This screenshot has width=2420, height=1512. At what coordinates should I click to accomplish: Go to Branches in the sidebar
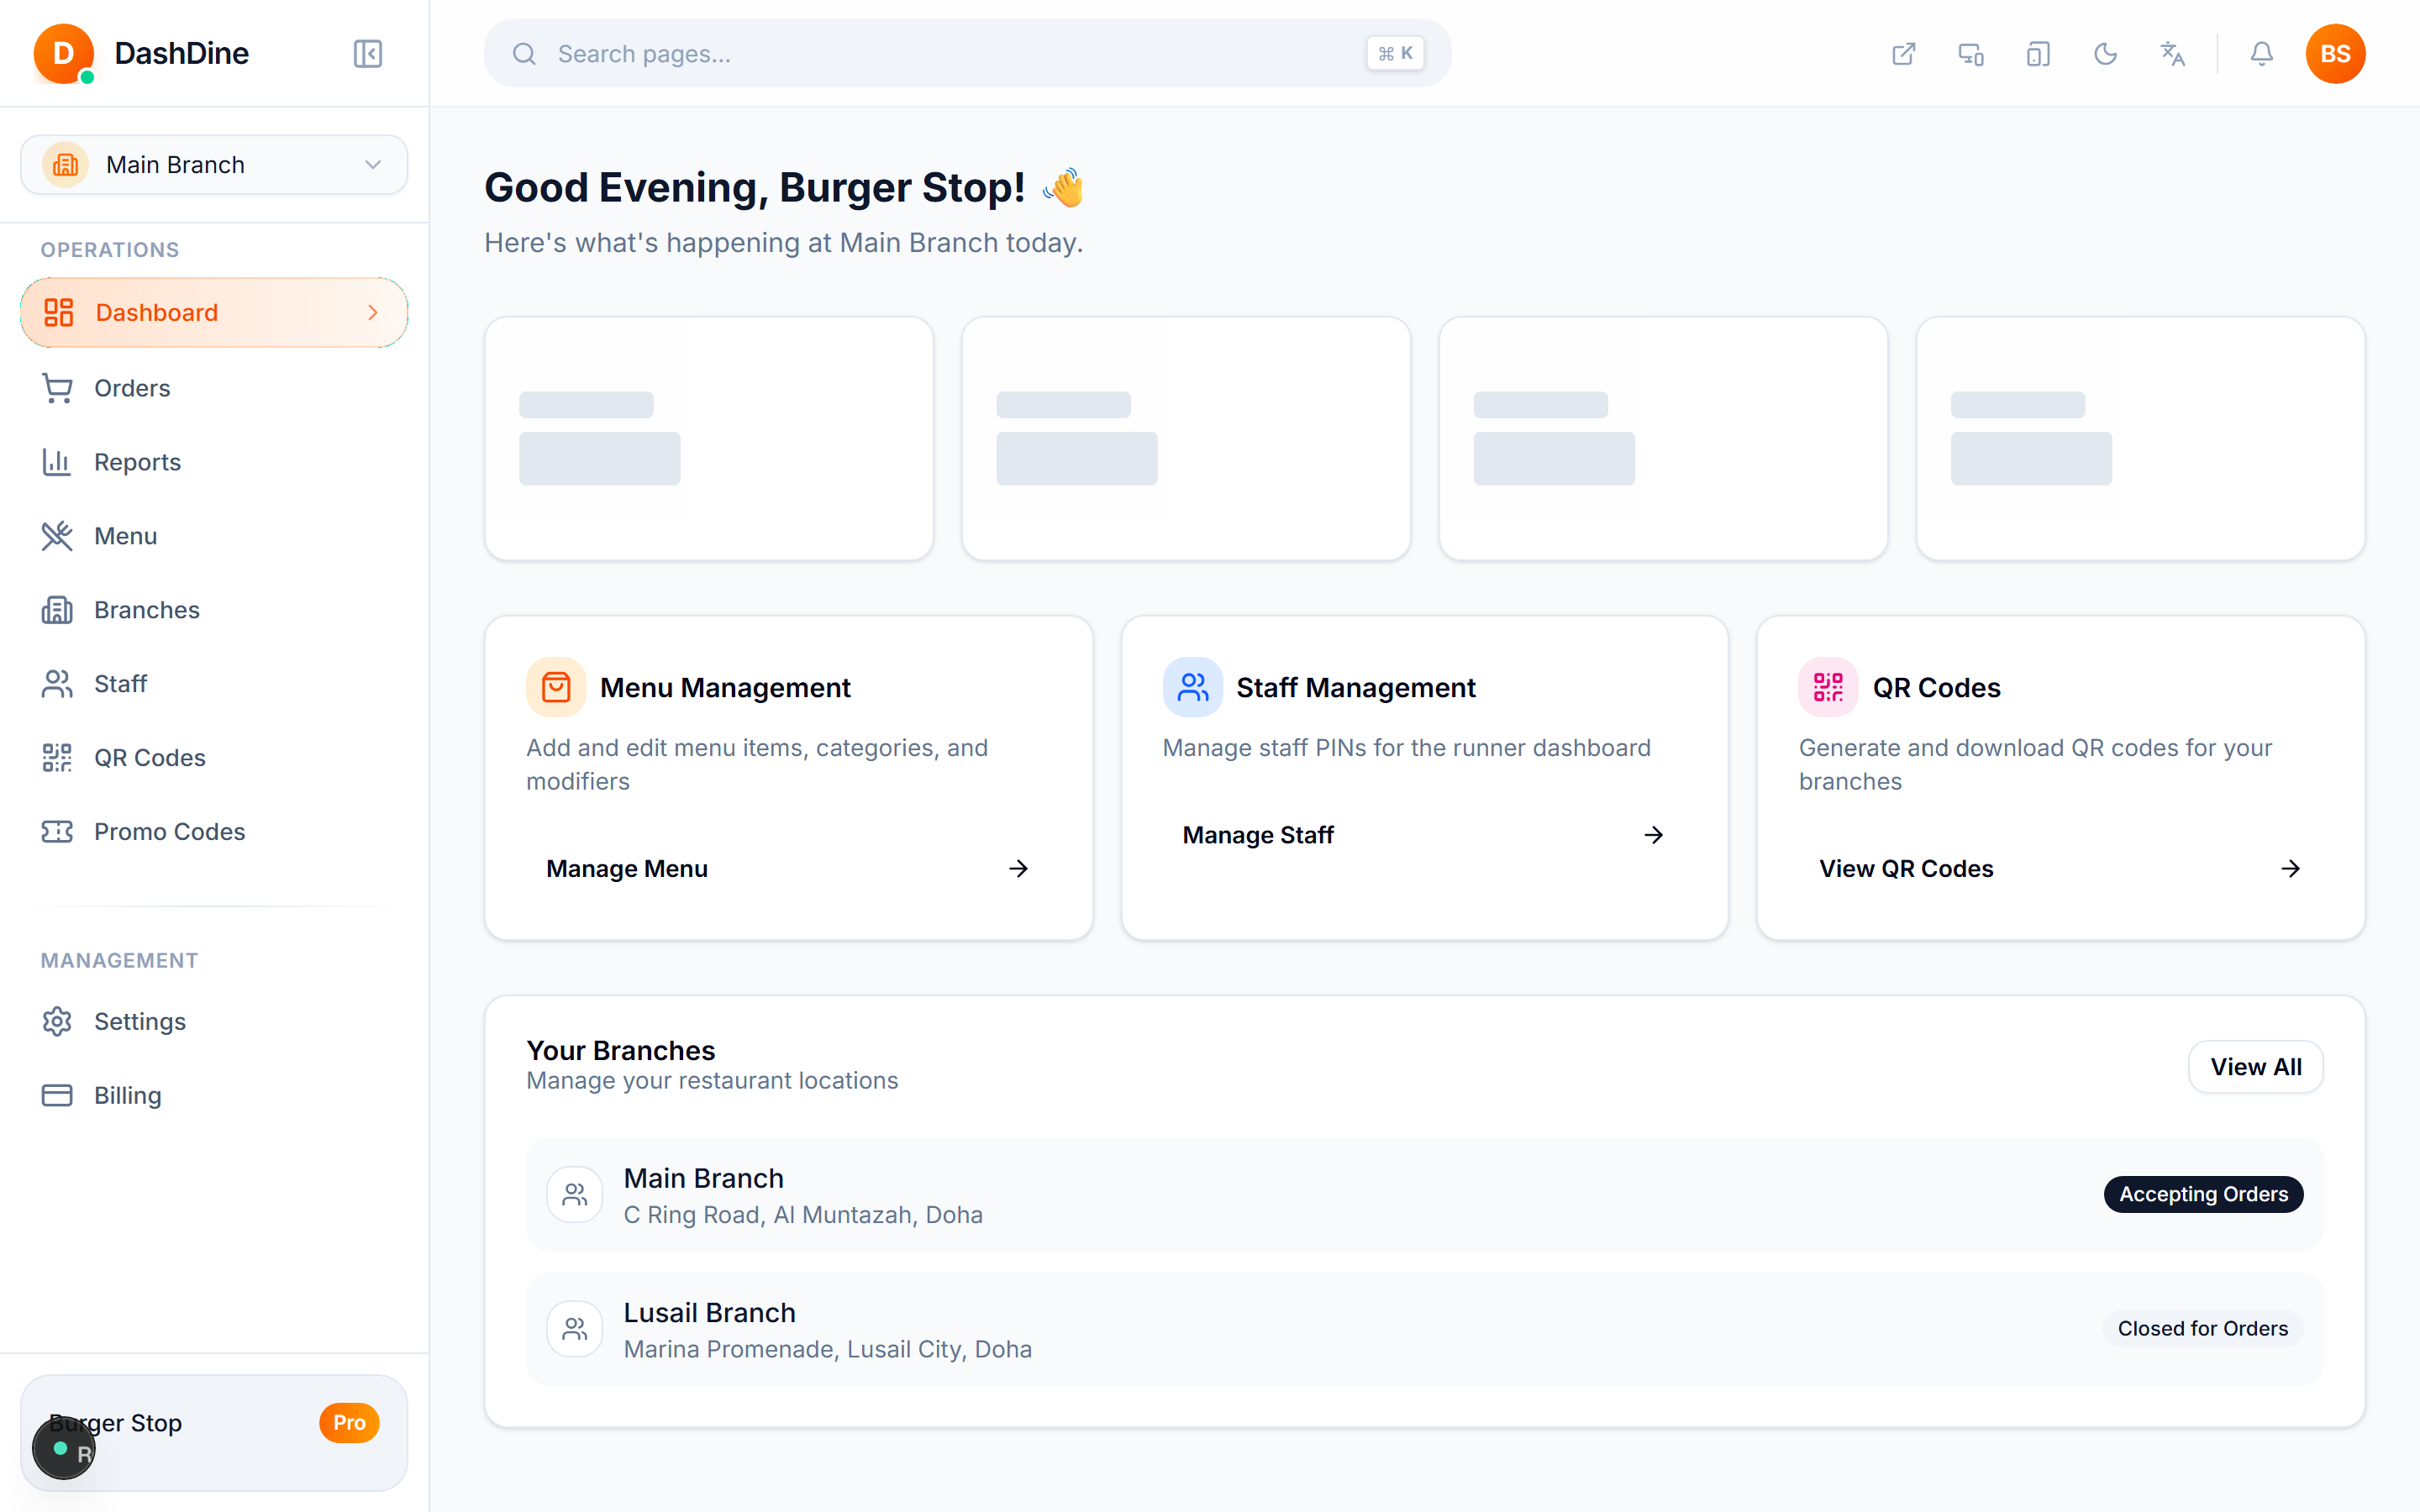pyautogui.click(x=214, y=610)
